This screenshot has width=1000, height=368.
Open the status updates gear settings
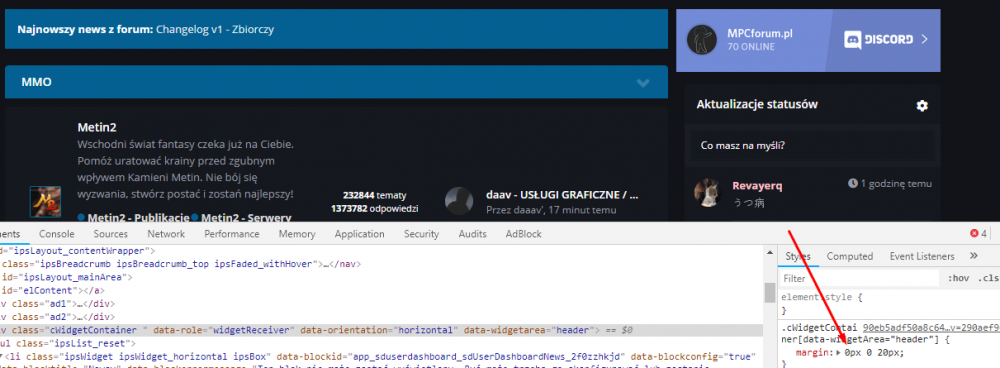(x=922, y=106)
